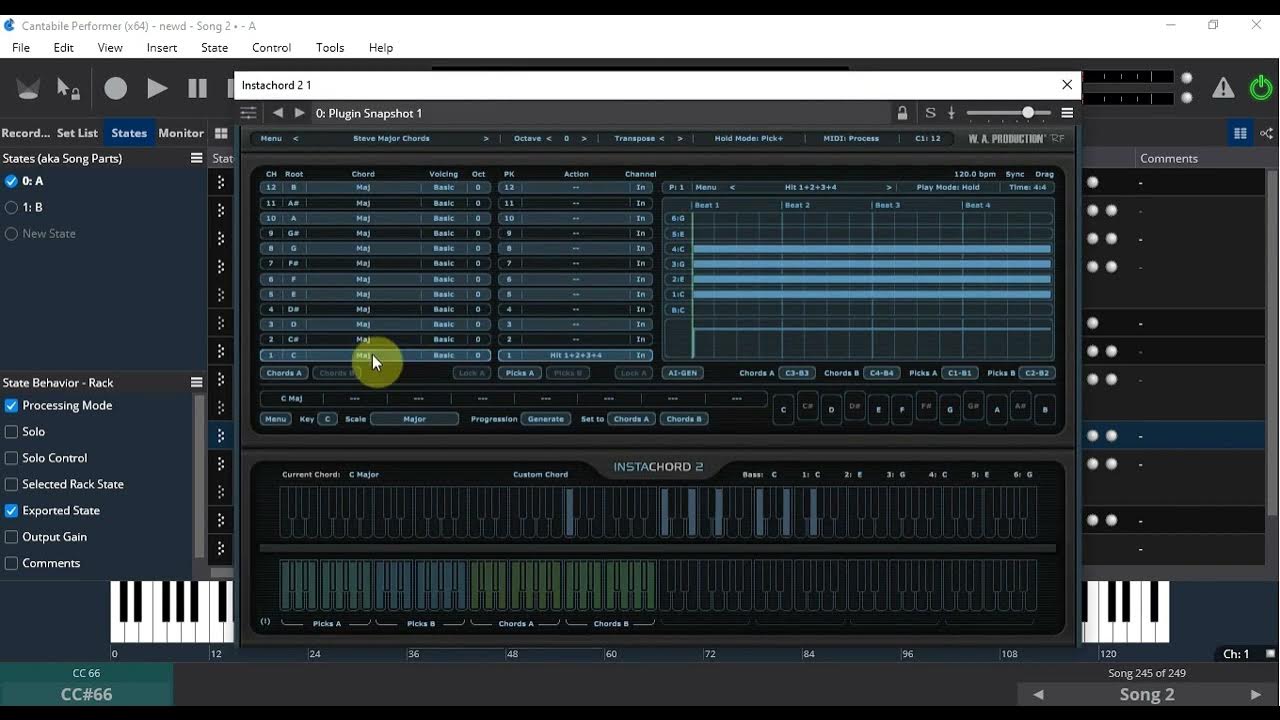Viewport: 1280px width, 720px height.
Task: Switch to routing diagram view icon
Action: tap(1267, 133)
